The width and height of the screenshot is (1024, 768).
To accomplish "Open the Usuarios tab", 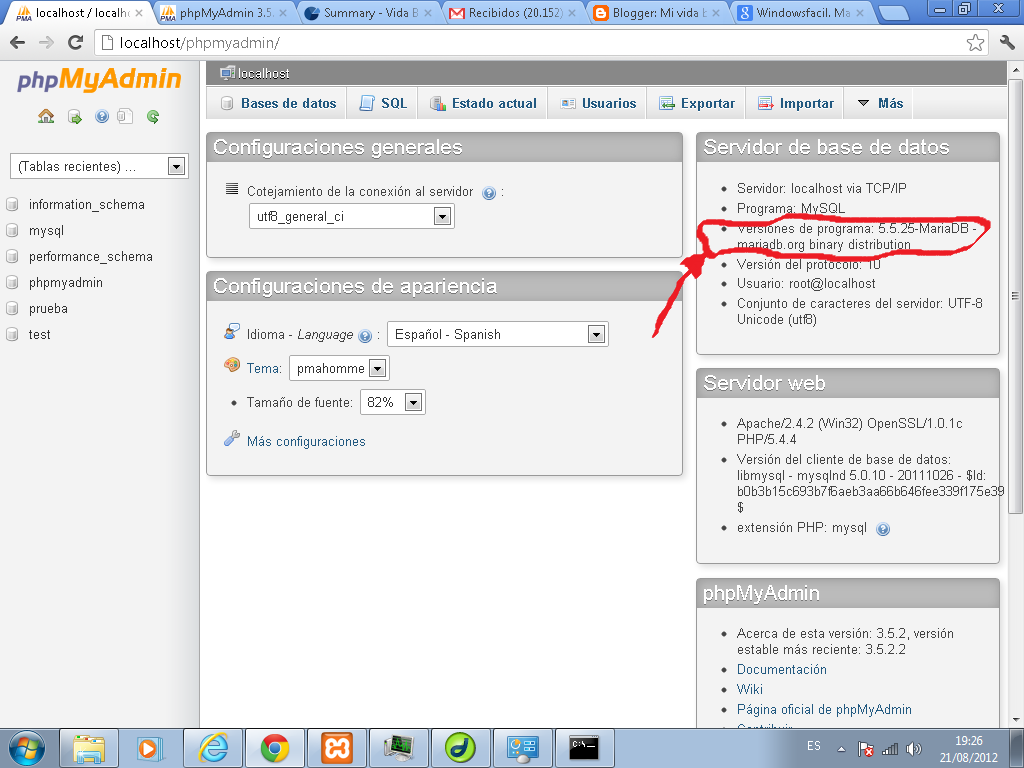I will (598, 103).
